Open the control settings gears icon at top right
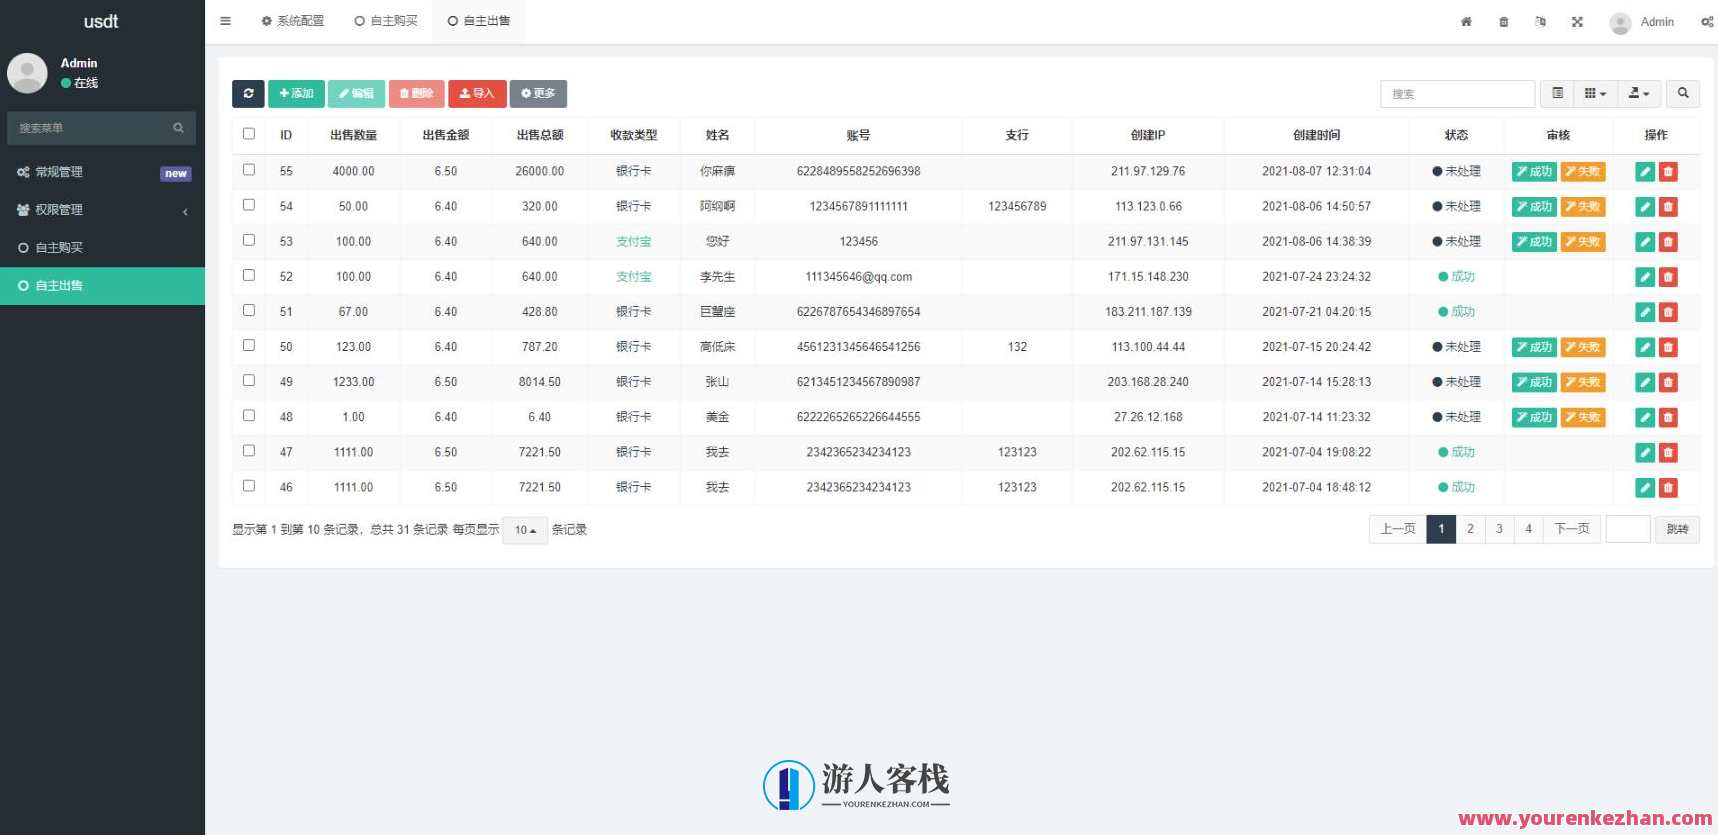Image resolution: width=1718 pixels, height=835 pixels. point(1707,22)
